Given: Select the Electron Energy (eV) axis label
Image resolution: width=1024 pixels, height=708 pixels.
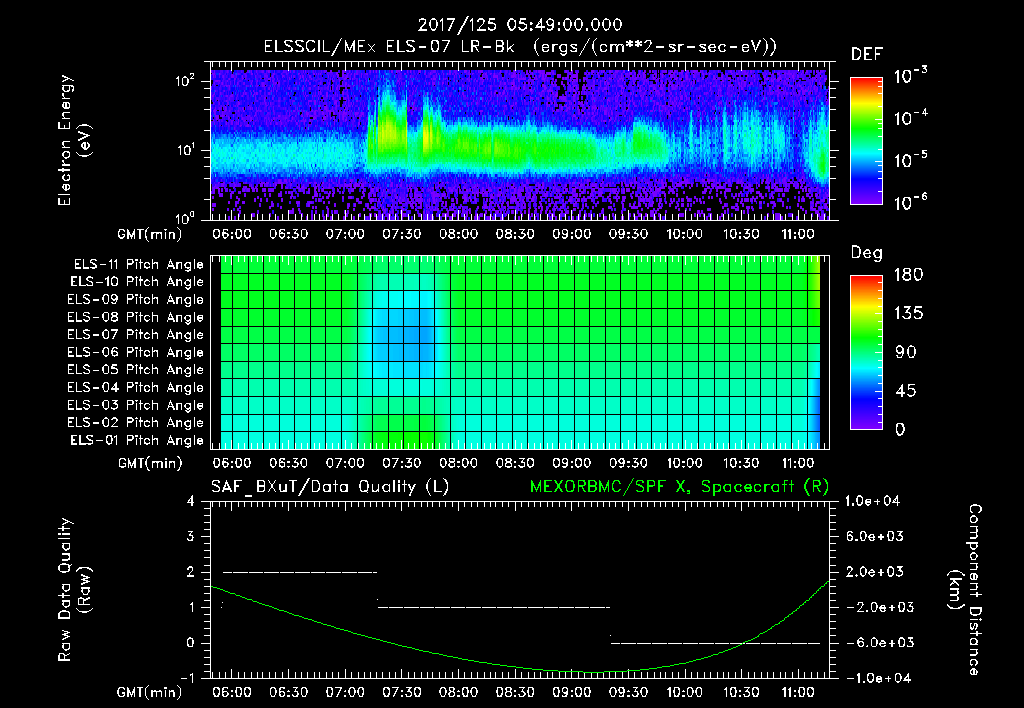Looking at the screenshot, I should [x=74, y=140].
